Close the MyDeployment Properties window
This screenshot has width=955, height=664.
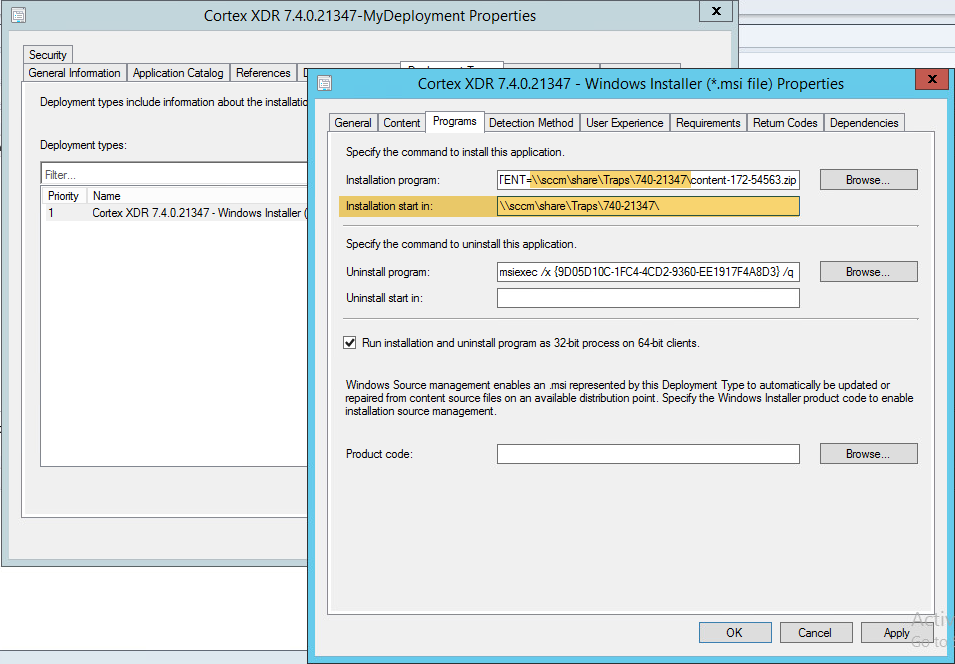pyautogui.click(x=716, y=11)
